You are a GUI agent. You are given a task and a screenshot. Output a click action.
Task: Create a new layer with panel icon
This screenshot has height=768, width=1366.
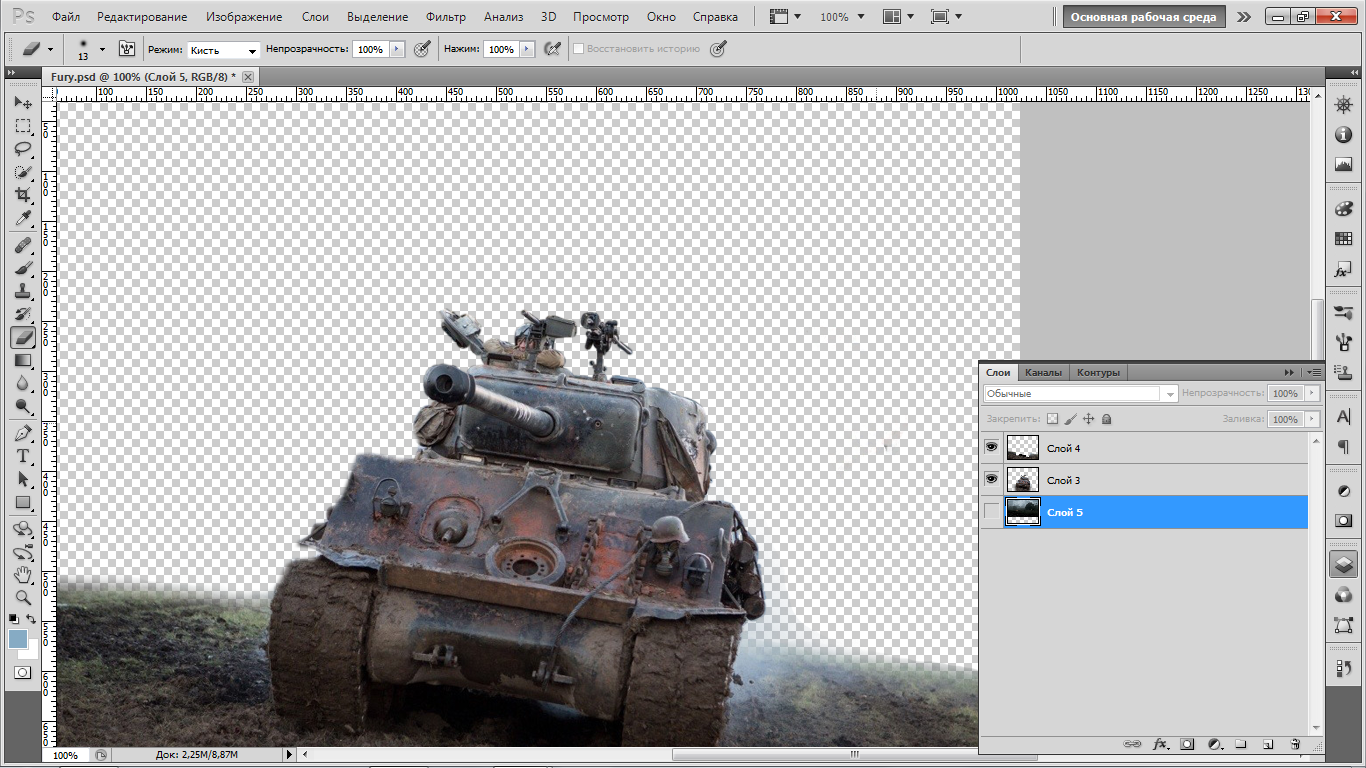click(x=1267, y=744)
